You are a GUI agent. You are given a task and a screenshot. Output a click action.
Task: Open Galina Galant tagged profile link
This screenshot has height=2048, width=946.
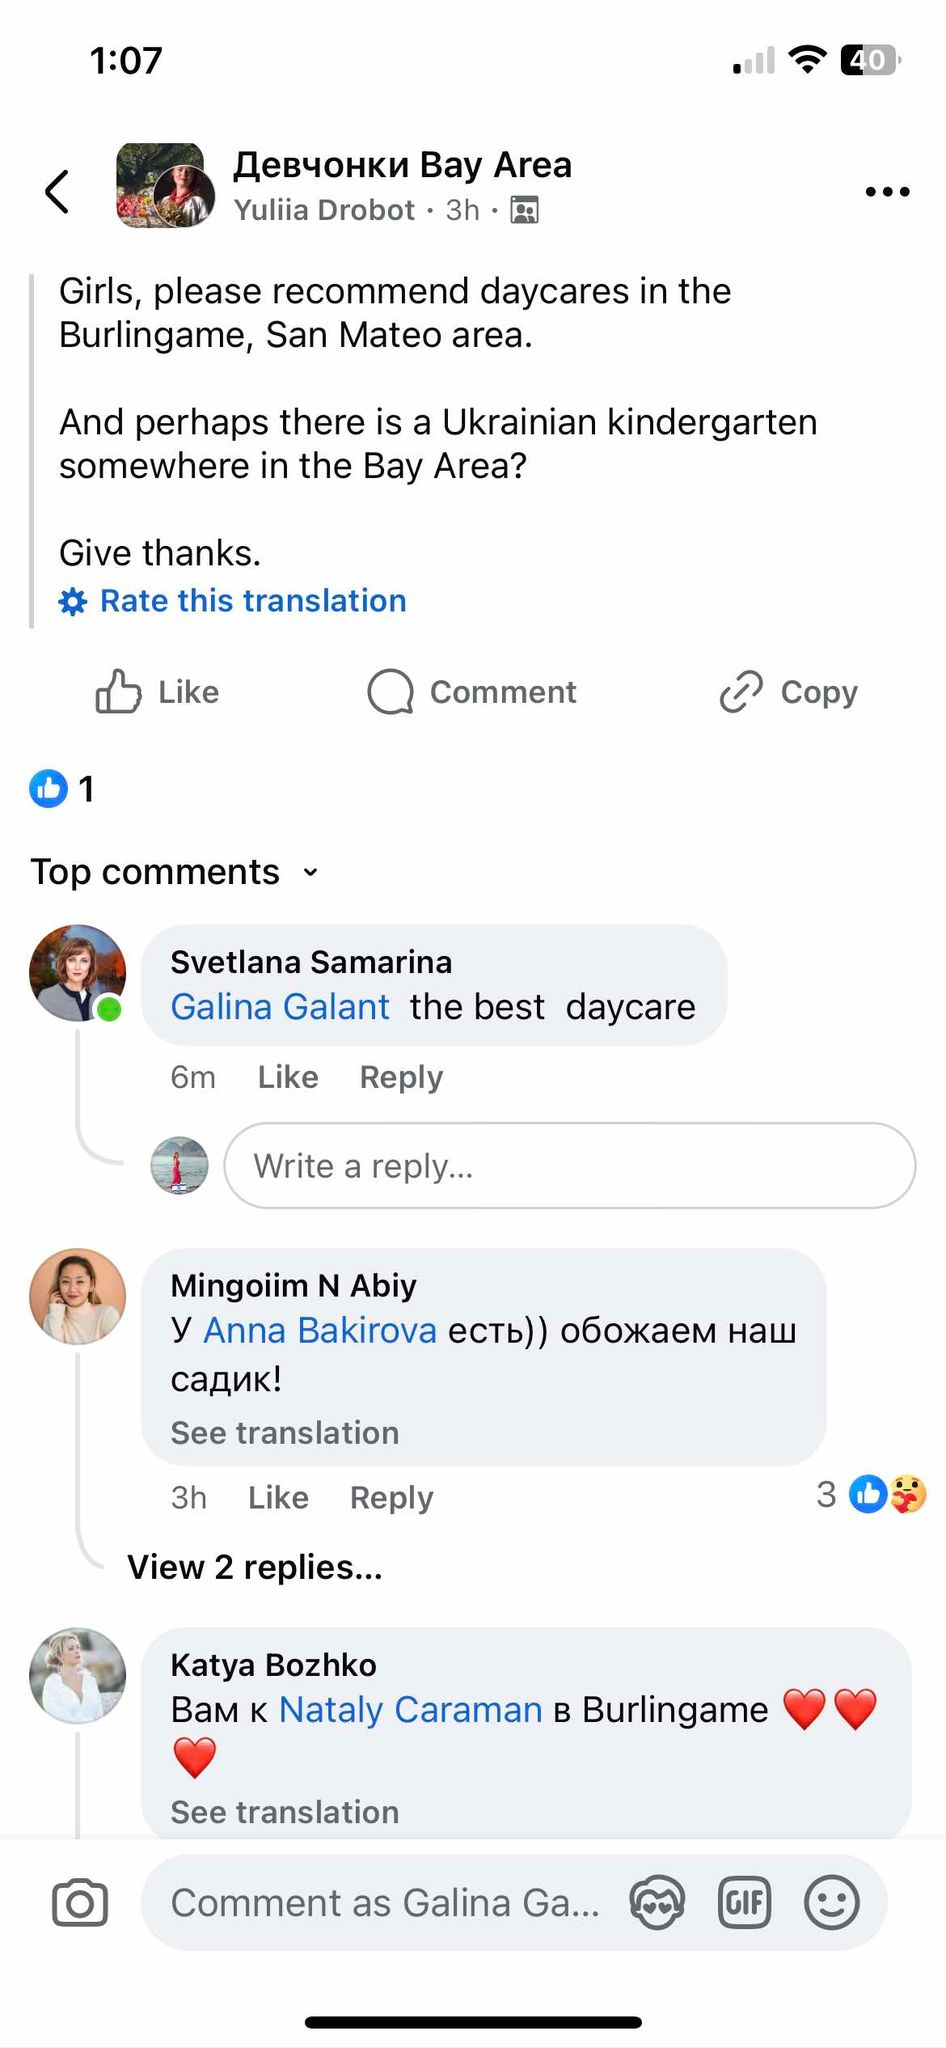[280, 1007]
